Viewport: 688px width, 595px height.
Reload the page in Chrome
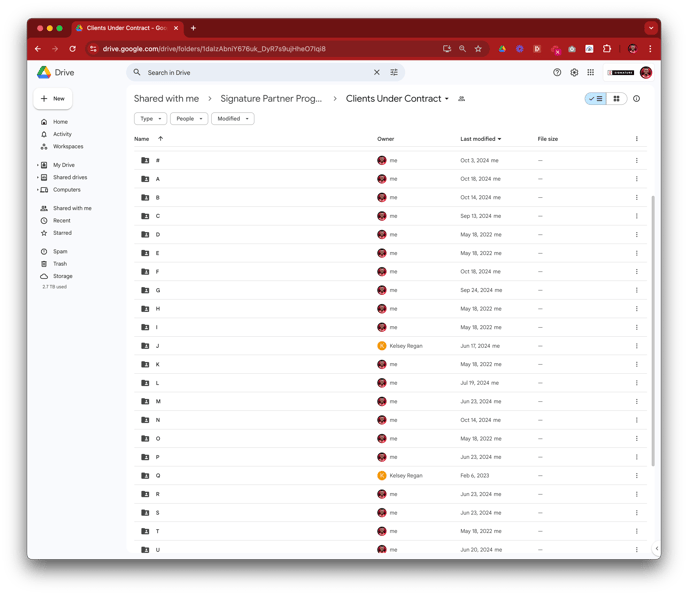[73, 48]
